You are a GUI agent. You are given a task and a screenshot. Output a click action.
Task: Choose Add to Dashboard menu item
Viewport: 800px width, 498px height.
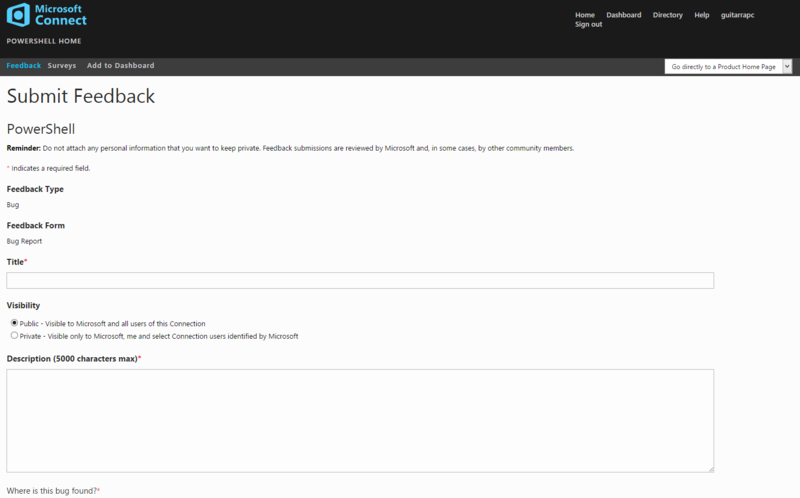[120, 65]
